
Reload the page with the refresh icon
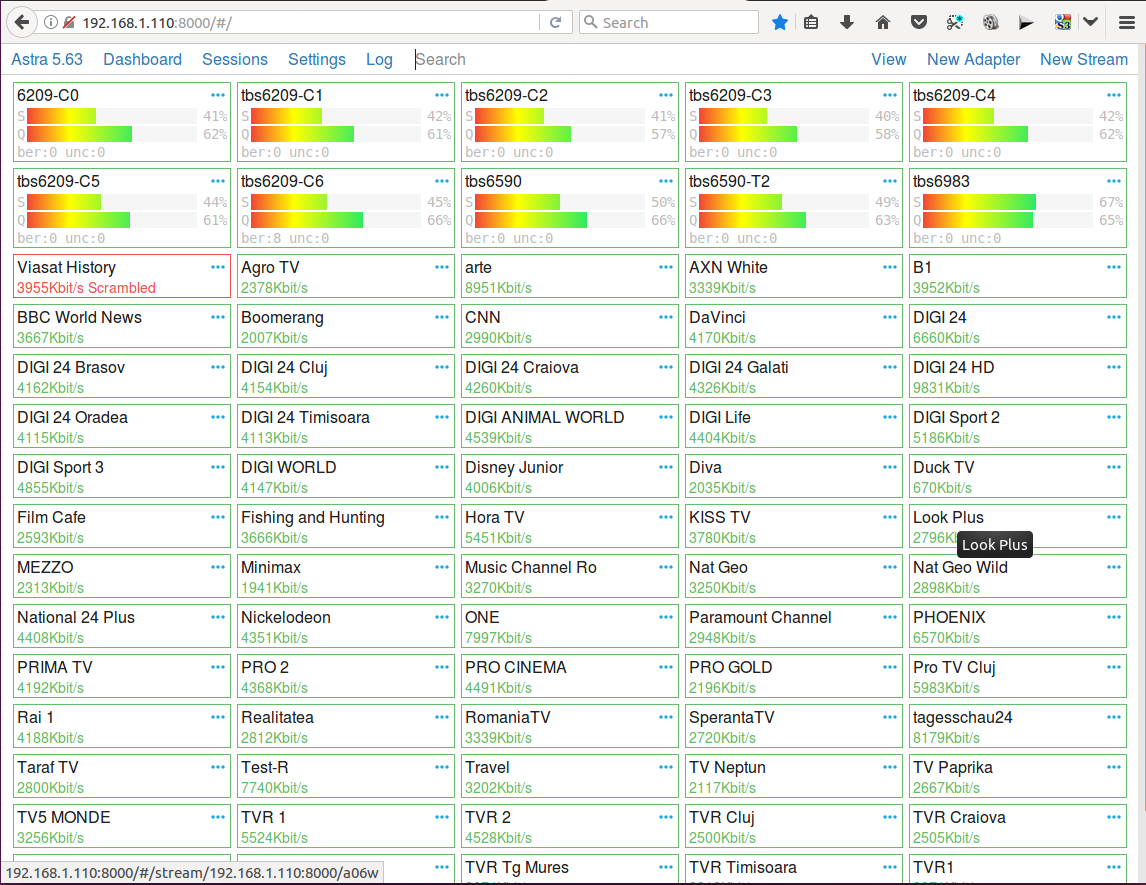(555, 22)
